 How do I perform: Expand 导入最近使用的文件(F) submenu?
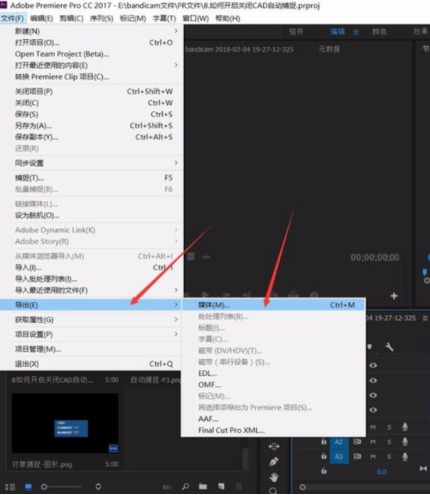(92, 290)
